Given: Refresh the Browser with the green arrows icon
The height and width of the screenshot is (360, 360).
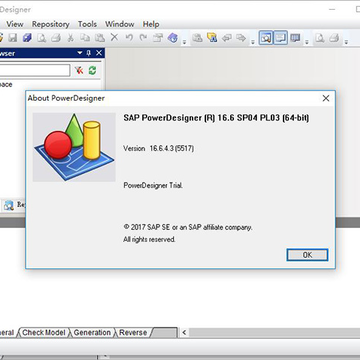Looking at the screenshot, I should (92, 70).
